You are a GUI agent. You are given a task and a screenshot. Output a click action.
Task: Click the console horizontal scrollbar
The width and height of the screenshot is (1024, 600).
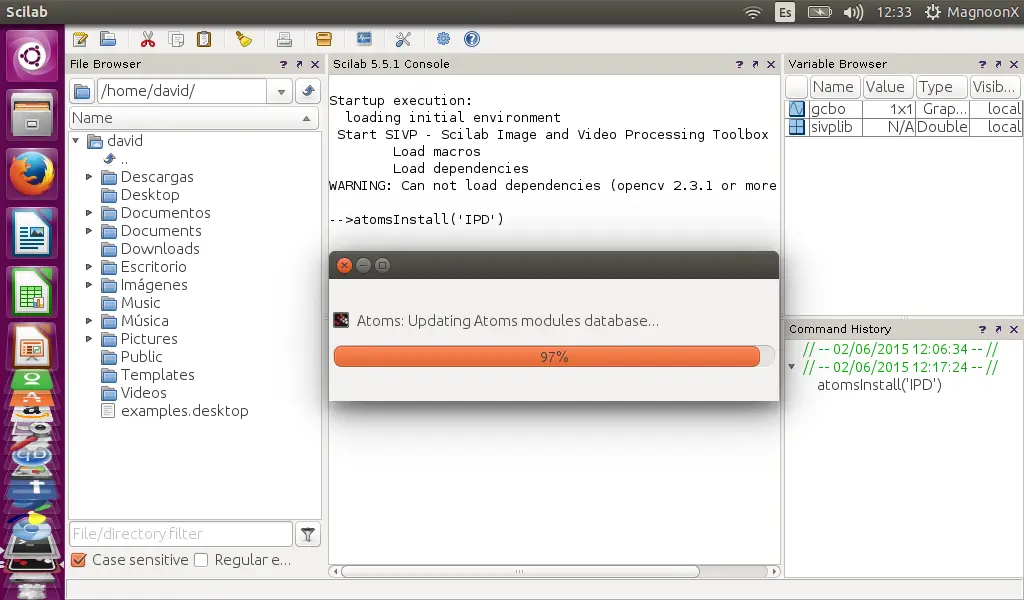click(520, 571)
